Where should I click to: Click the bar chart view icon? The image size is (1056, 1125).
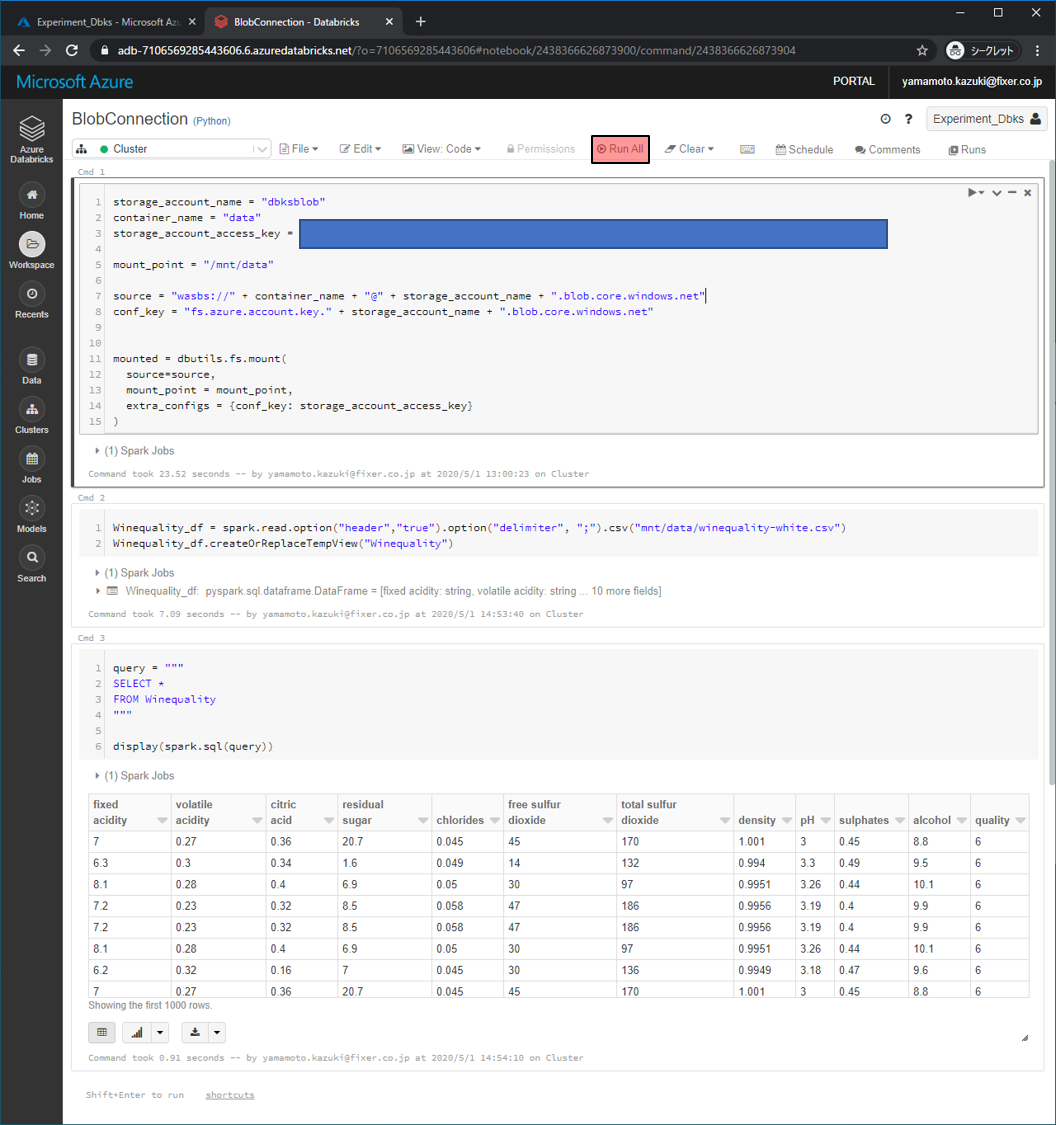[138, 1032]
